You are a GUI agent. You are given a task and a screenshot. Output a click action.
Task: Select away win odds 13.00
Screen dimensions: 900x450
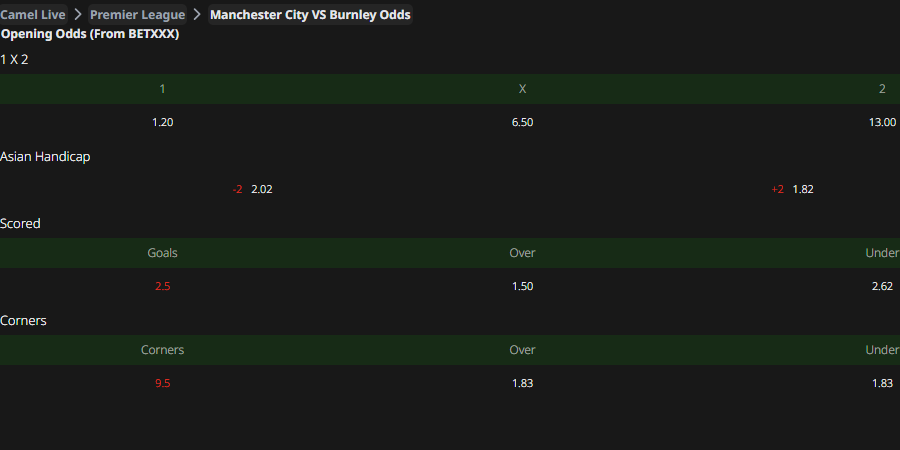point(882,122)
